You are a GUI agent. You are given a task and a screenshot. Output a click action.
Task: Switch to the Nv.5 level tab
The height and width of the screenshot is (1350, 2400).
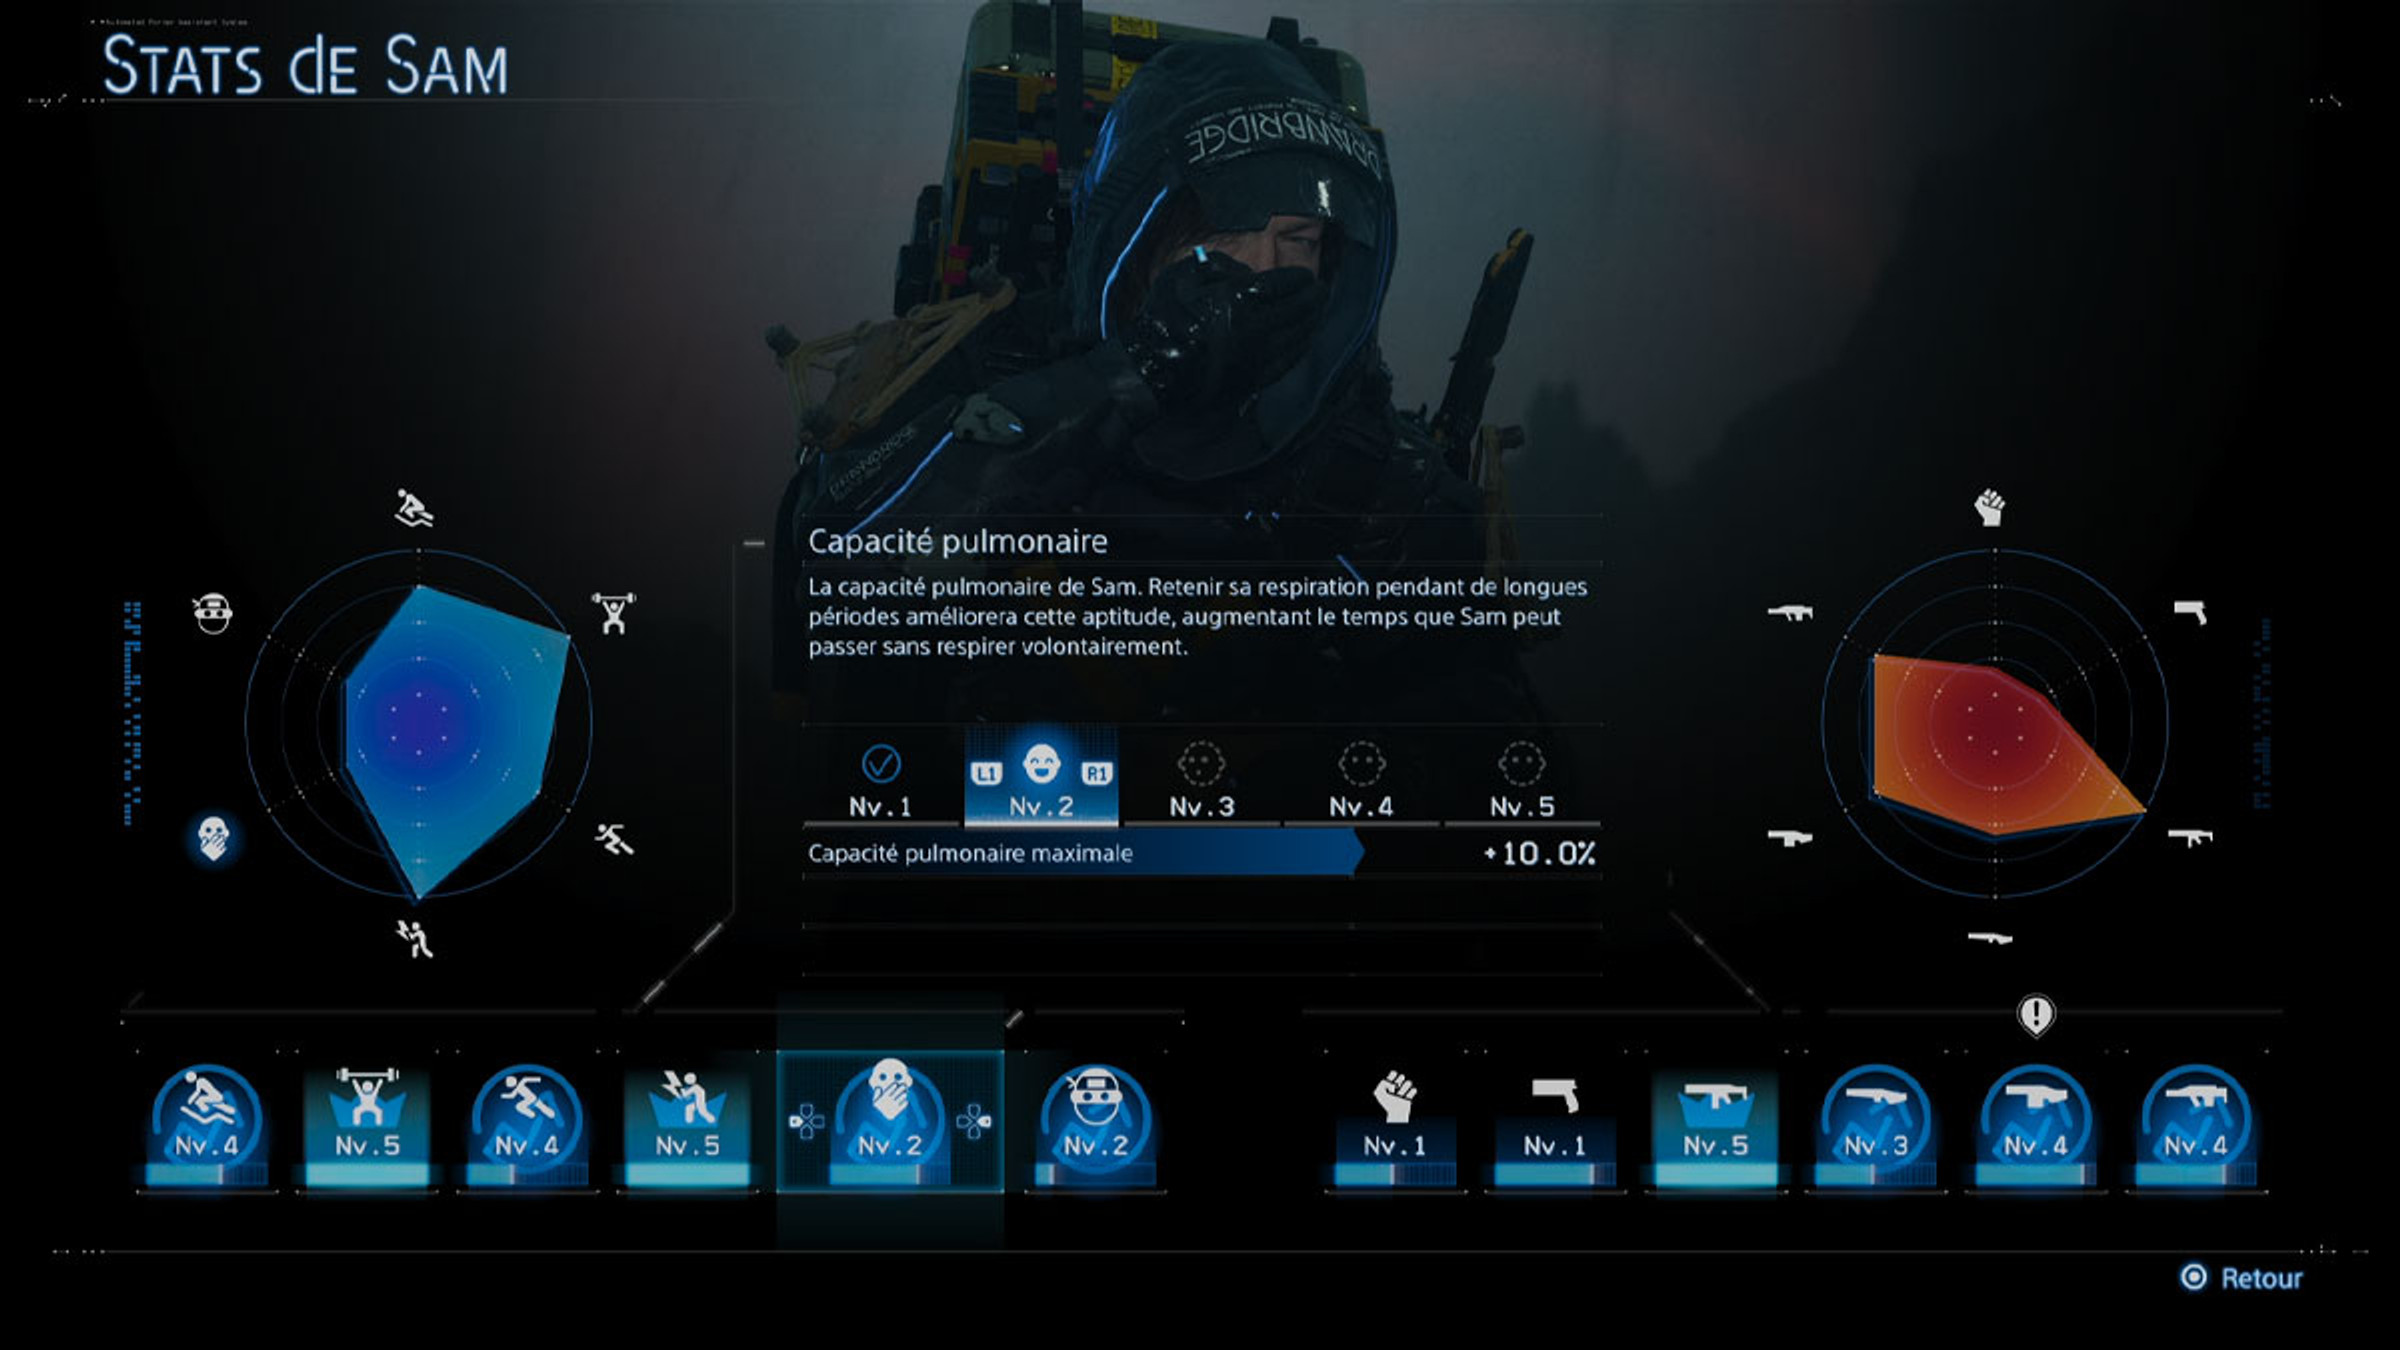coord(1522,782)
